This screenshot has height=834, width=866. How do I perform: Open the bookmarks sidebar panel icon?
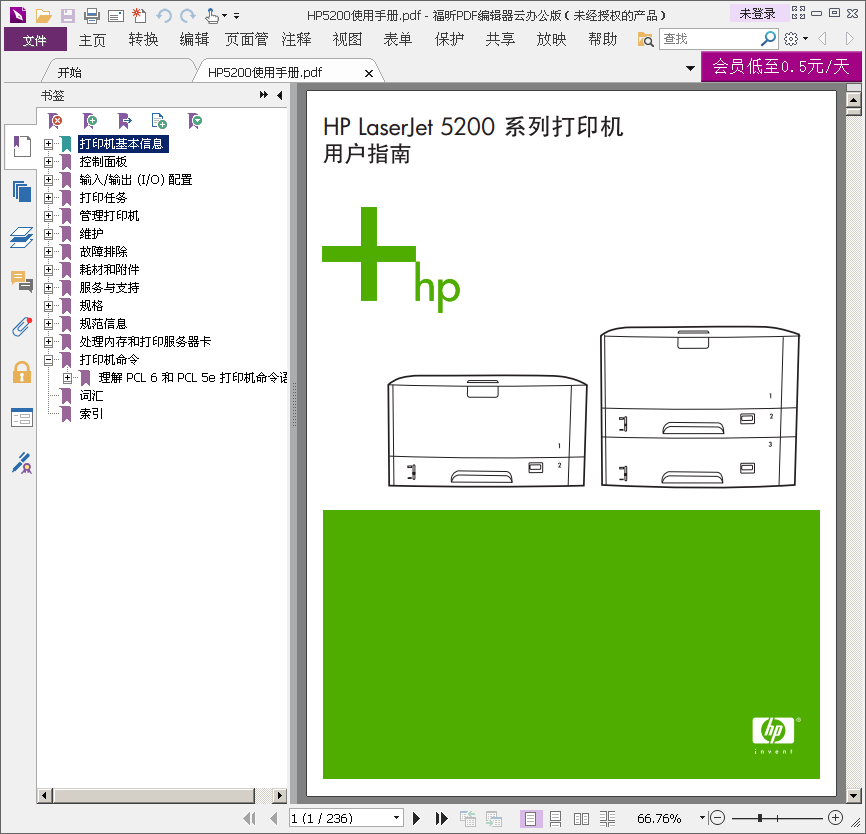(22, 146)
